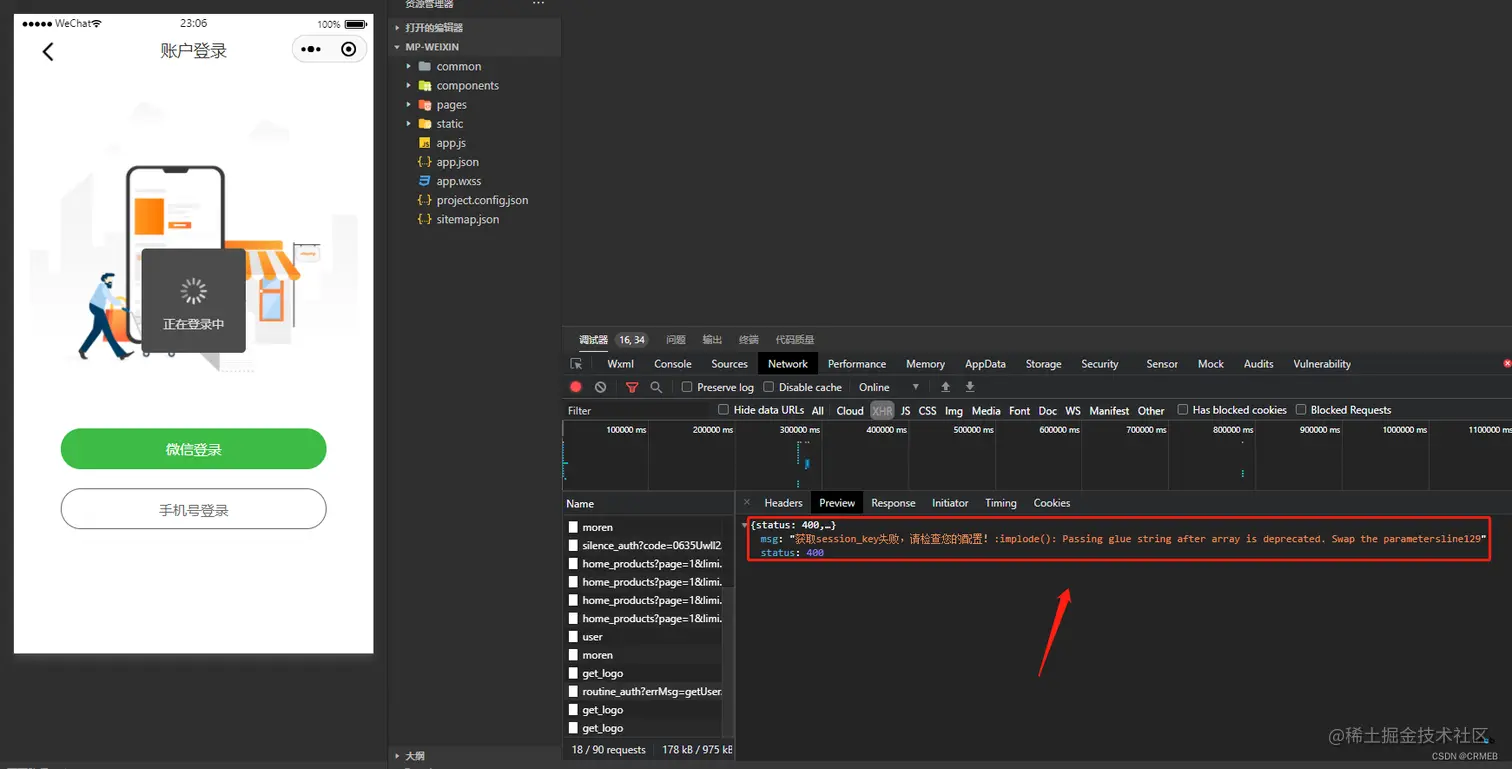Viewport: 1512px width, 769px height.
Task: Select the silence_auth request row
Action: [x=648, y=546]
